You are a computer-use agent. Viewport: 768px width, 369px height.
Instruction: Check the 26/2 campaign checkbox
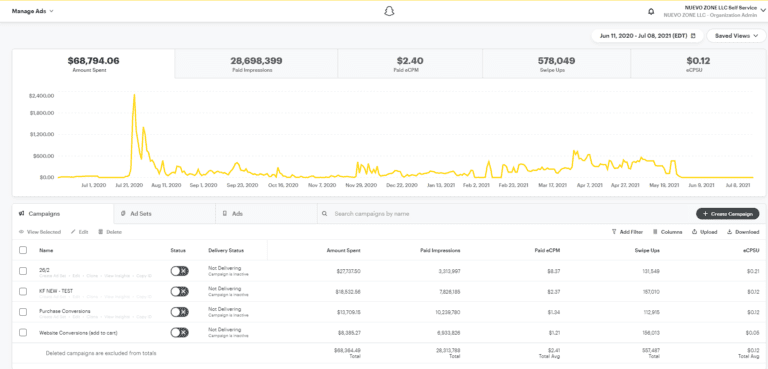(x=23, y=271)
